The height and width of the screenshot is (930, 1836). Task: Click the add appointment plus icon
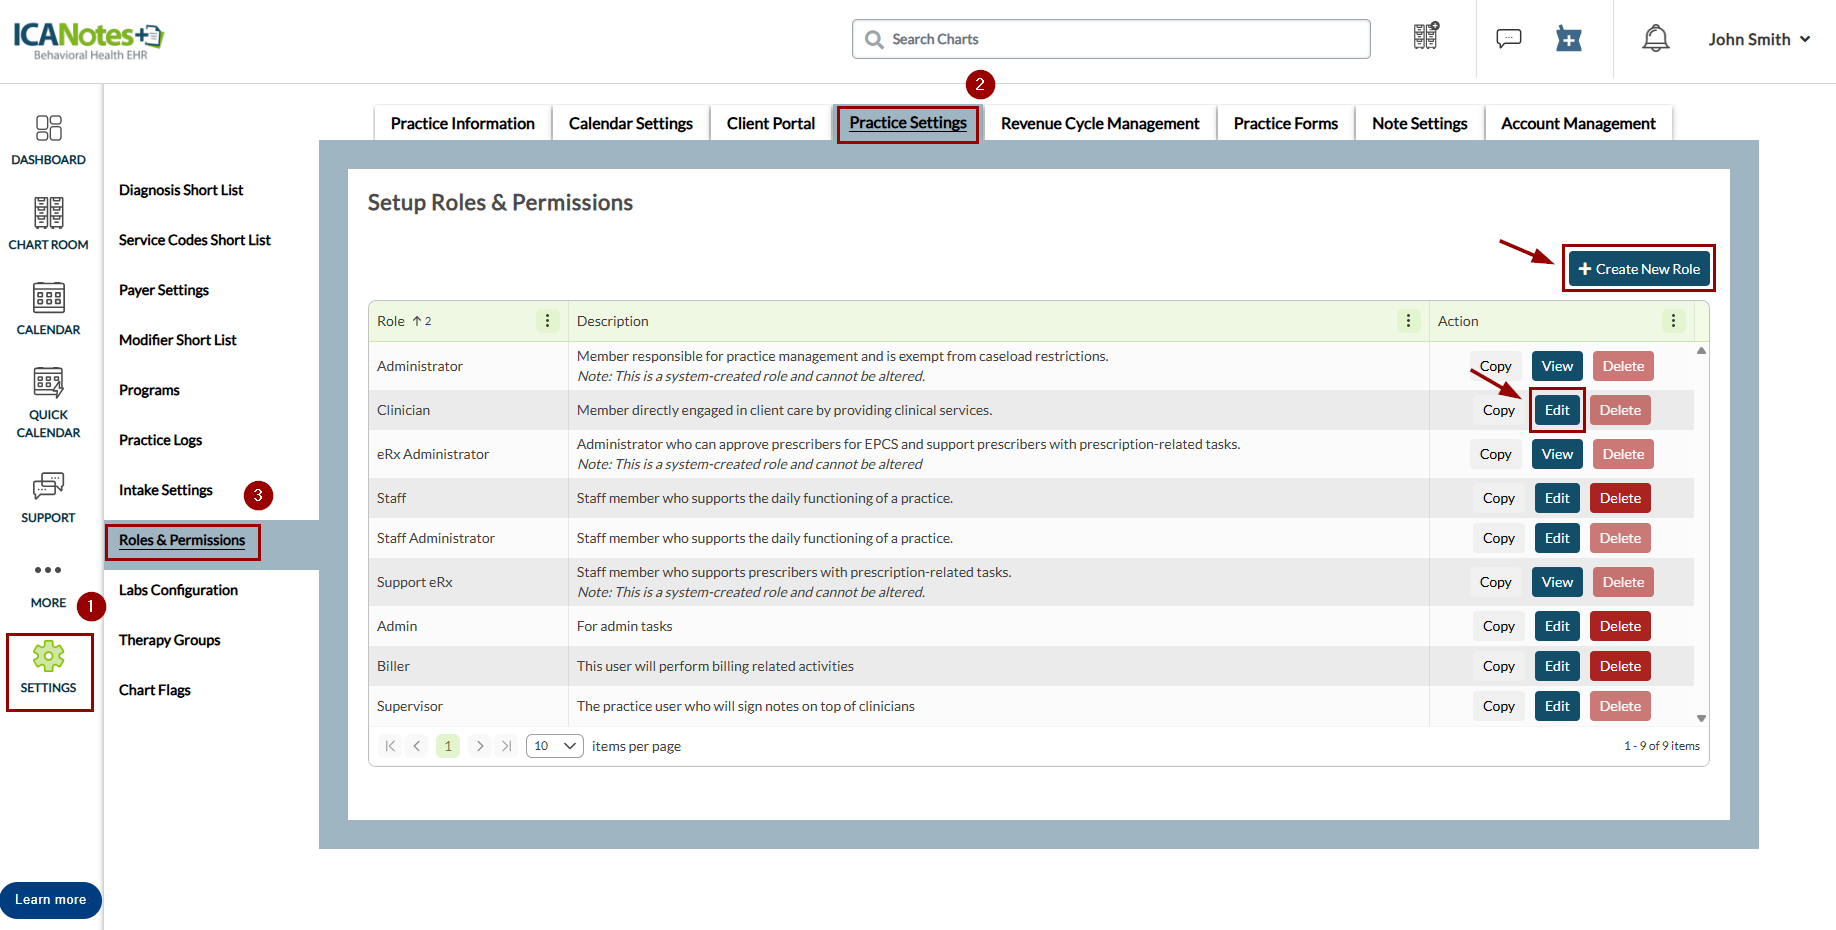(x=1568, y=39)
